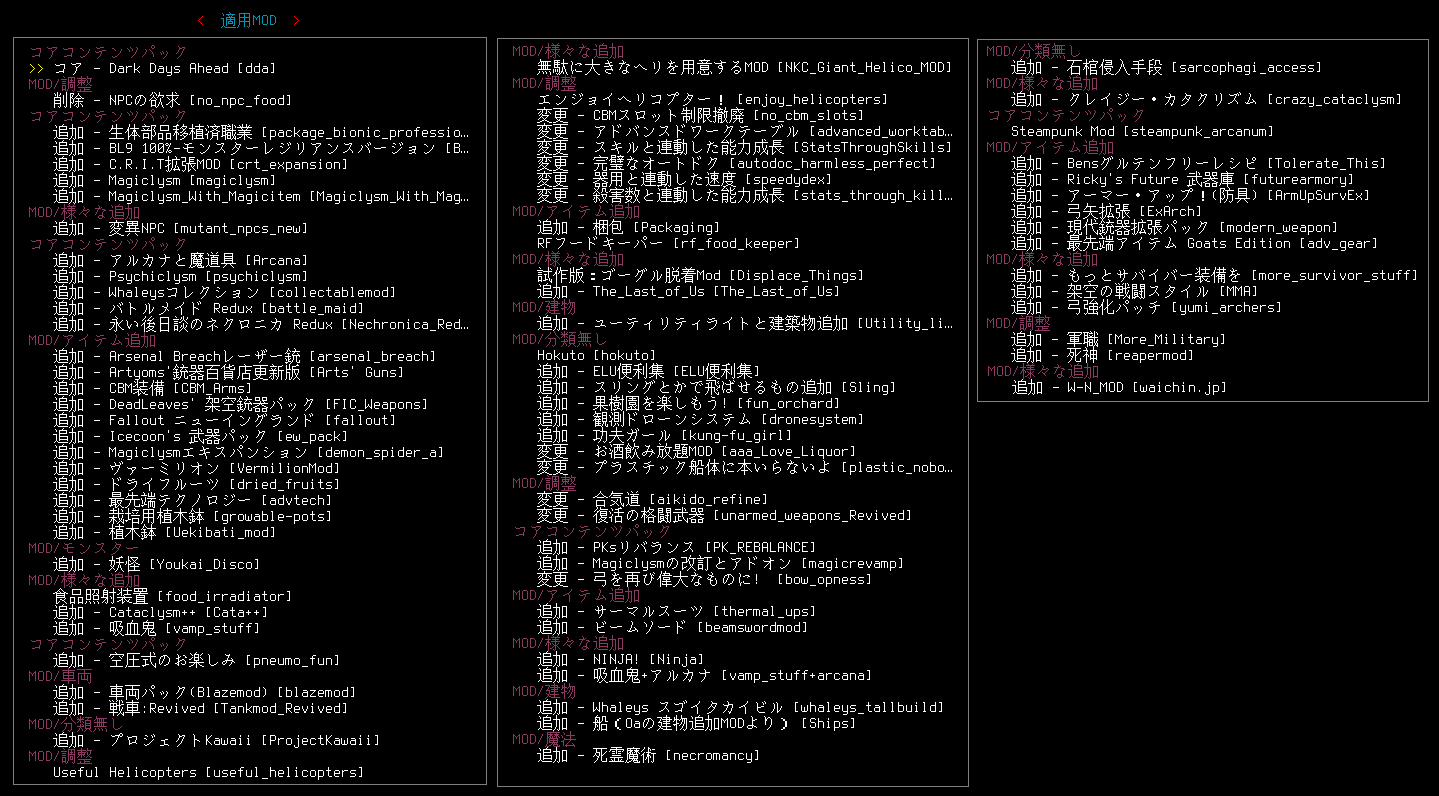The image size is (1439, 796).
Task: Select Useful Helicopters [useful_helicopters]
Action: (x=208, y=773)
